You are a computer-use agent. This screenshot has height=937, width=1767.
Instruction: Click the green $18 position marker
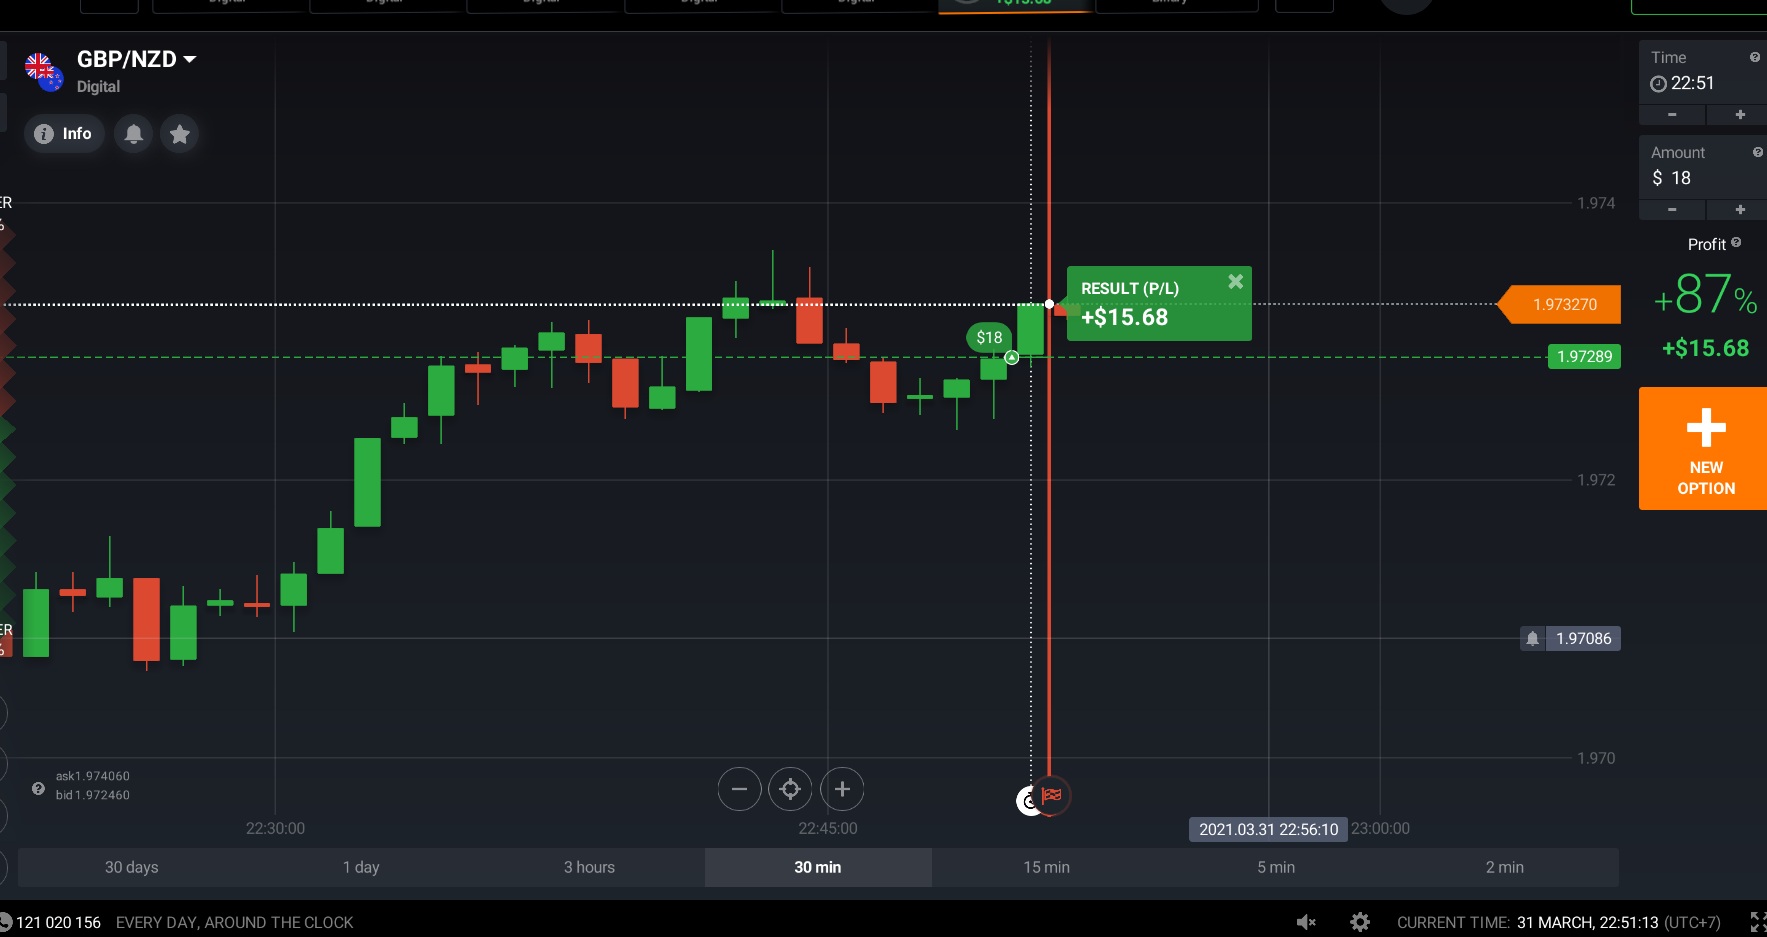point(989,338)
